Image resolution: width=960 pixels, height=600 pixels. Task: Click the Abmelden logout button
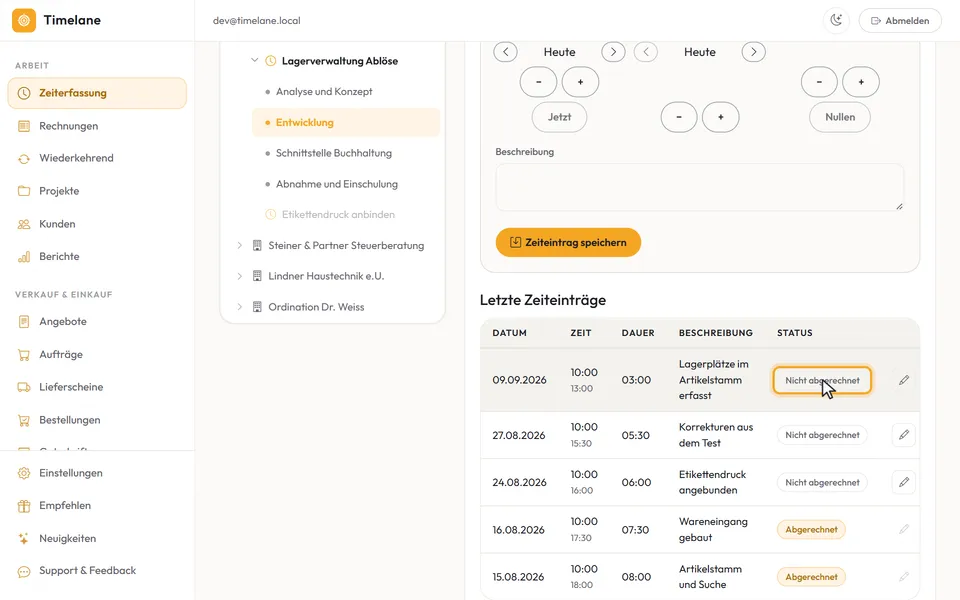pos(900,20)
